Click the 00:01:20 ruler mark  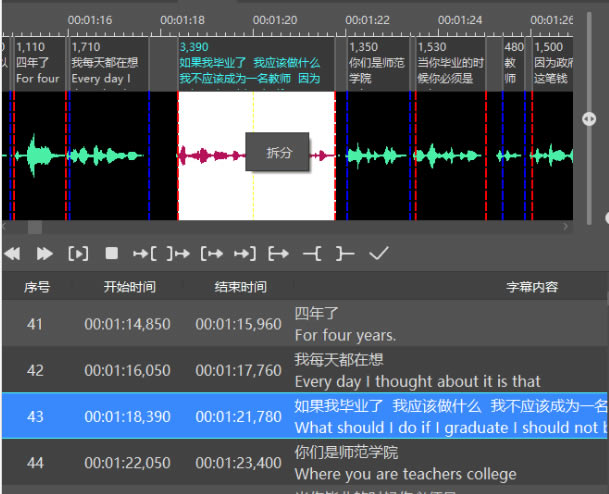[x=275, y=20]
